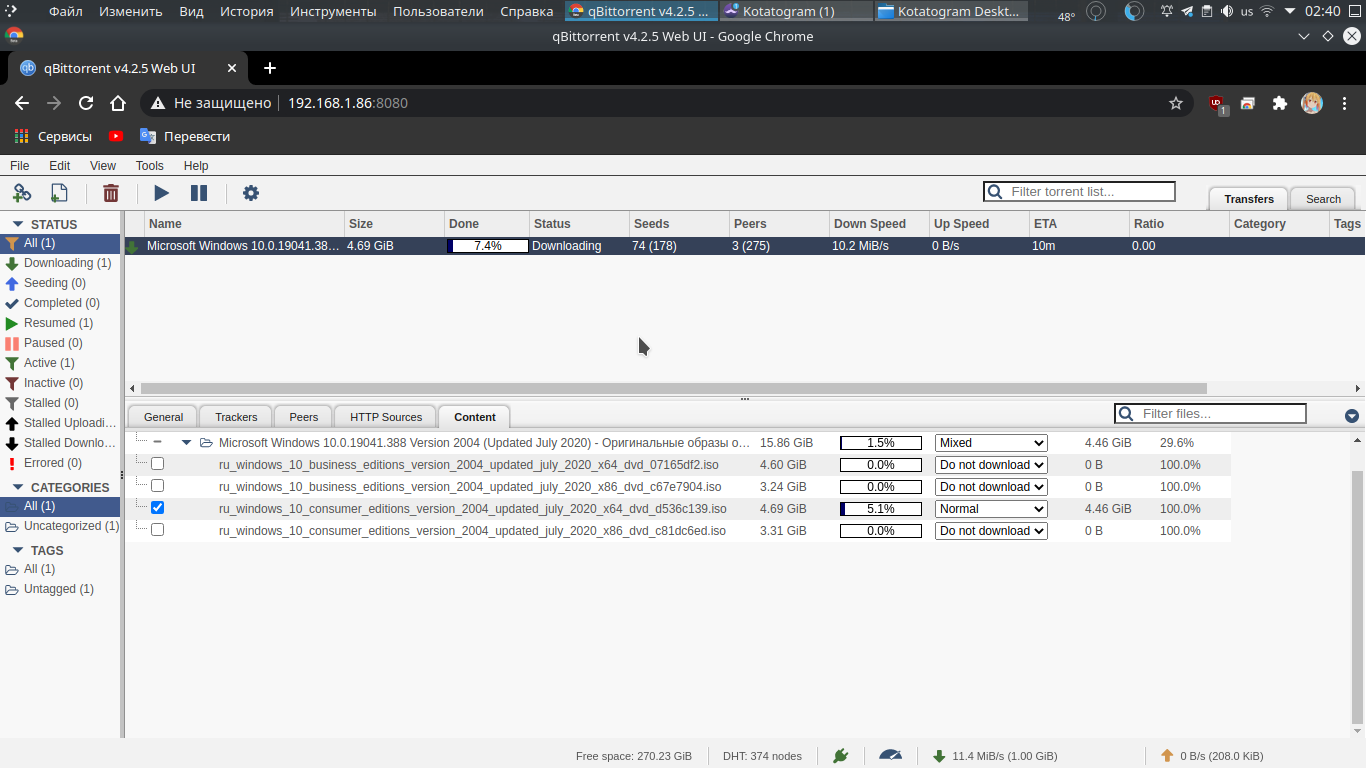The width and height of the screenshot is (1366, 768).
Task: Click the torrent's 7.4% progress bar
Action: (x=488, y=246)
